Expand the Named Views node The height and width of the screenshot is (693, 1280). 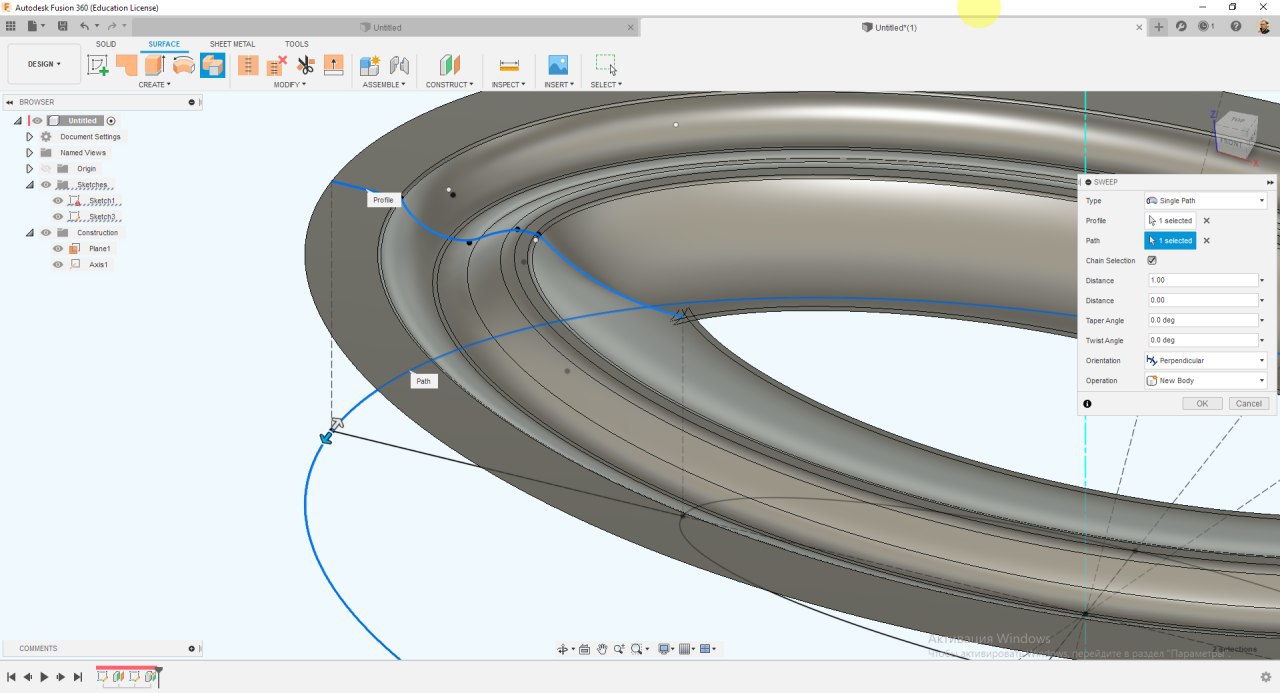[30, 153]
